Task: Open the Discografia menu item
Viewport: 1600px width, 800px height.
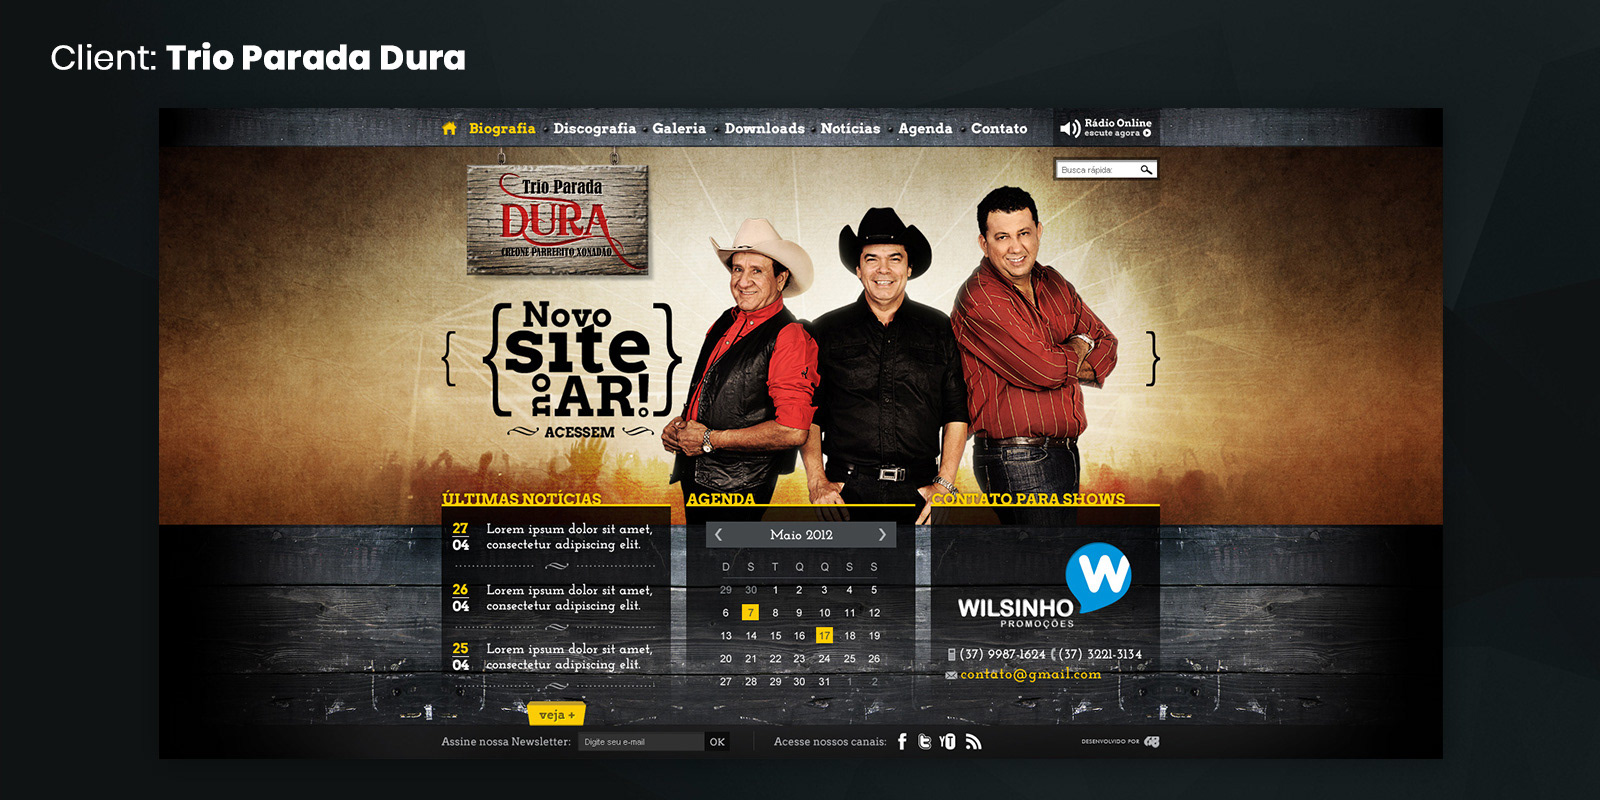Action: tap(594, 128)
